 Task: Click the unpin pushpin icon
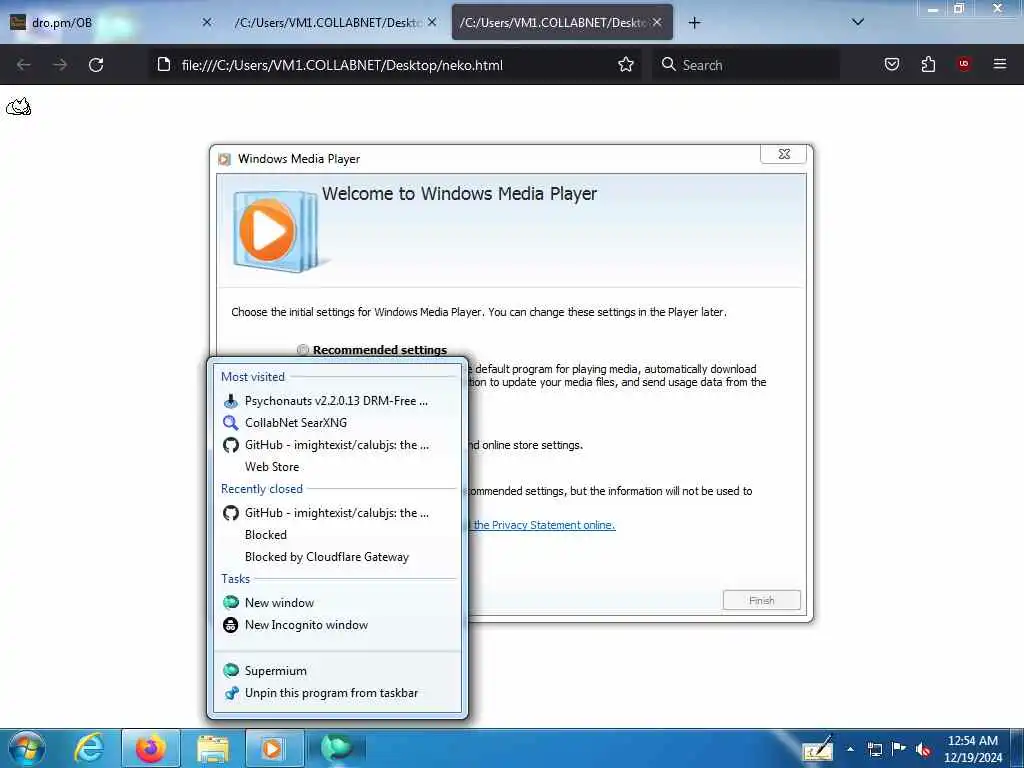[231, 693]
